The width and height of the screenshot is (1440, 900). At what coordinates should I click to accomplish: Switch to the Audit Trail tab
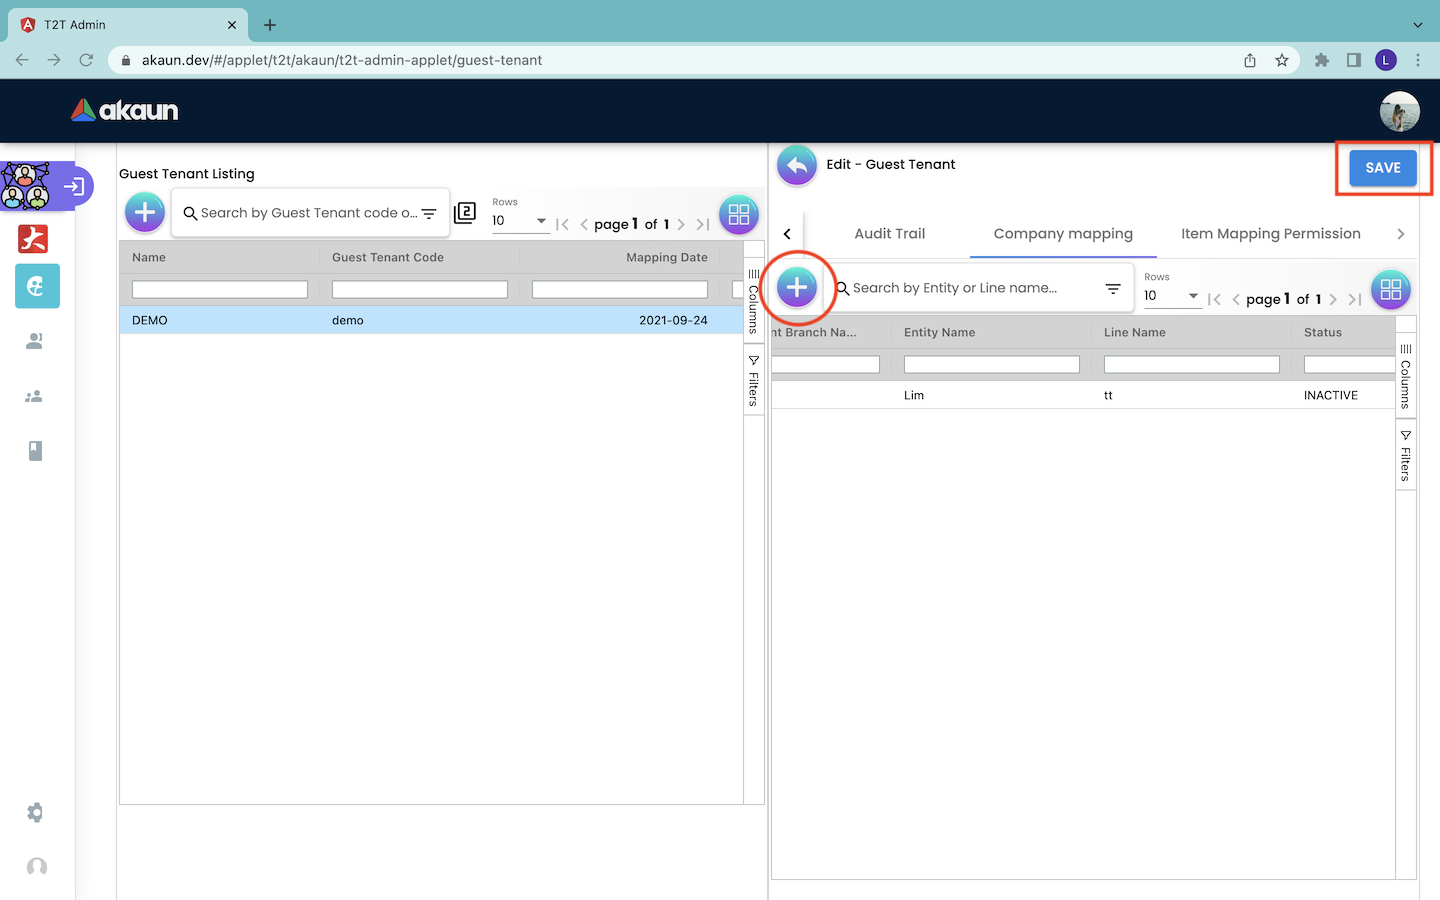[889, 234]
